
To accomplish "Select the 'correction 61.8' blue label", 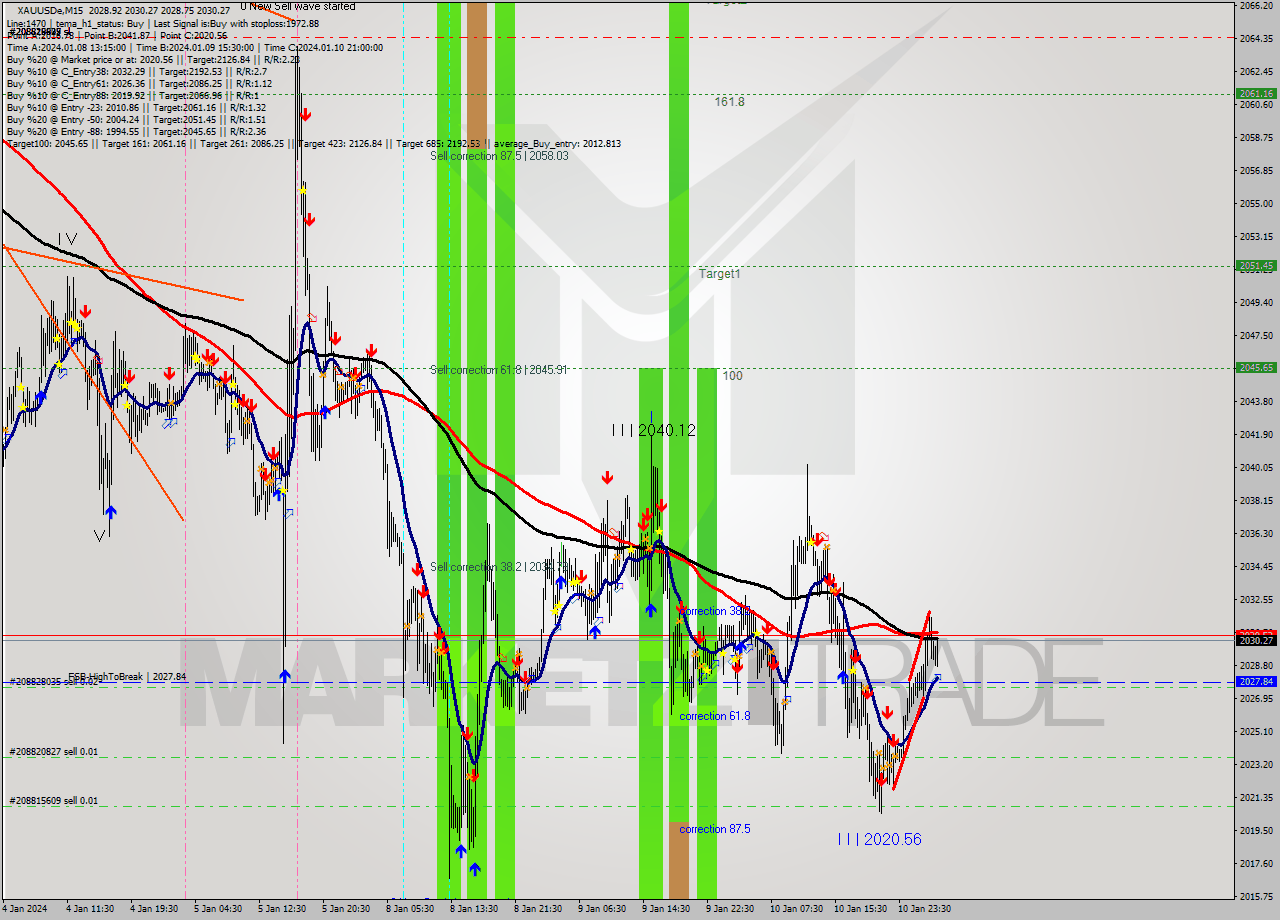I will 715,716.
